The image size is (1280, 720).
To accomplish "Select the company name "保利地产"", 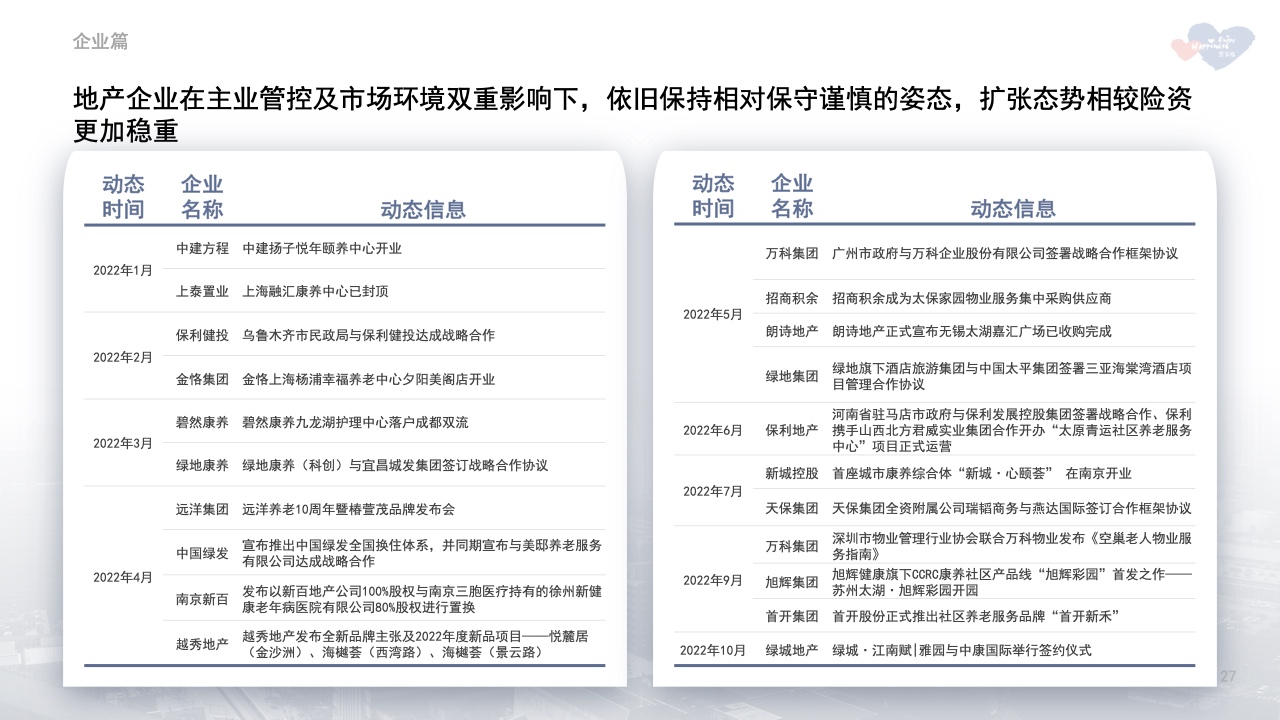I will [792, 431].
